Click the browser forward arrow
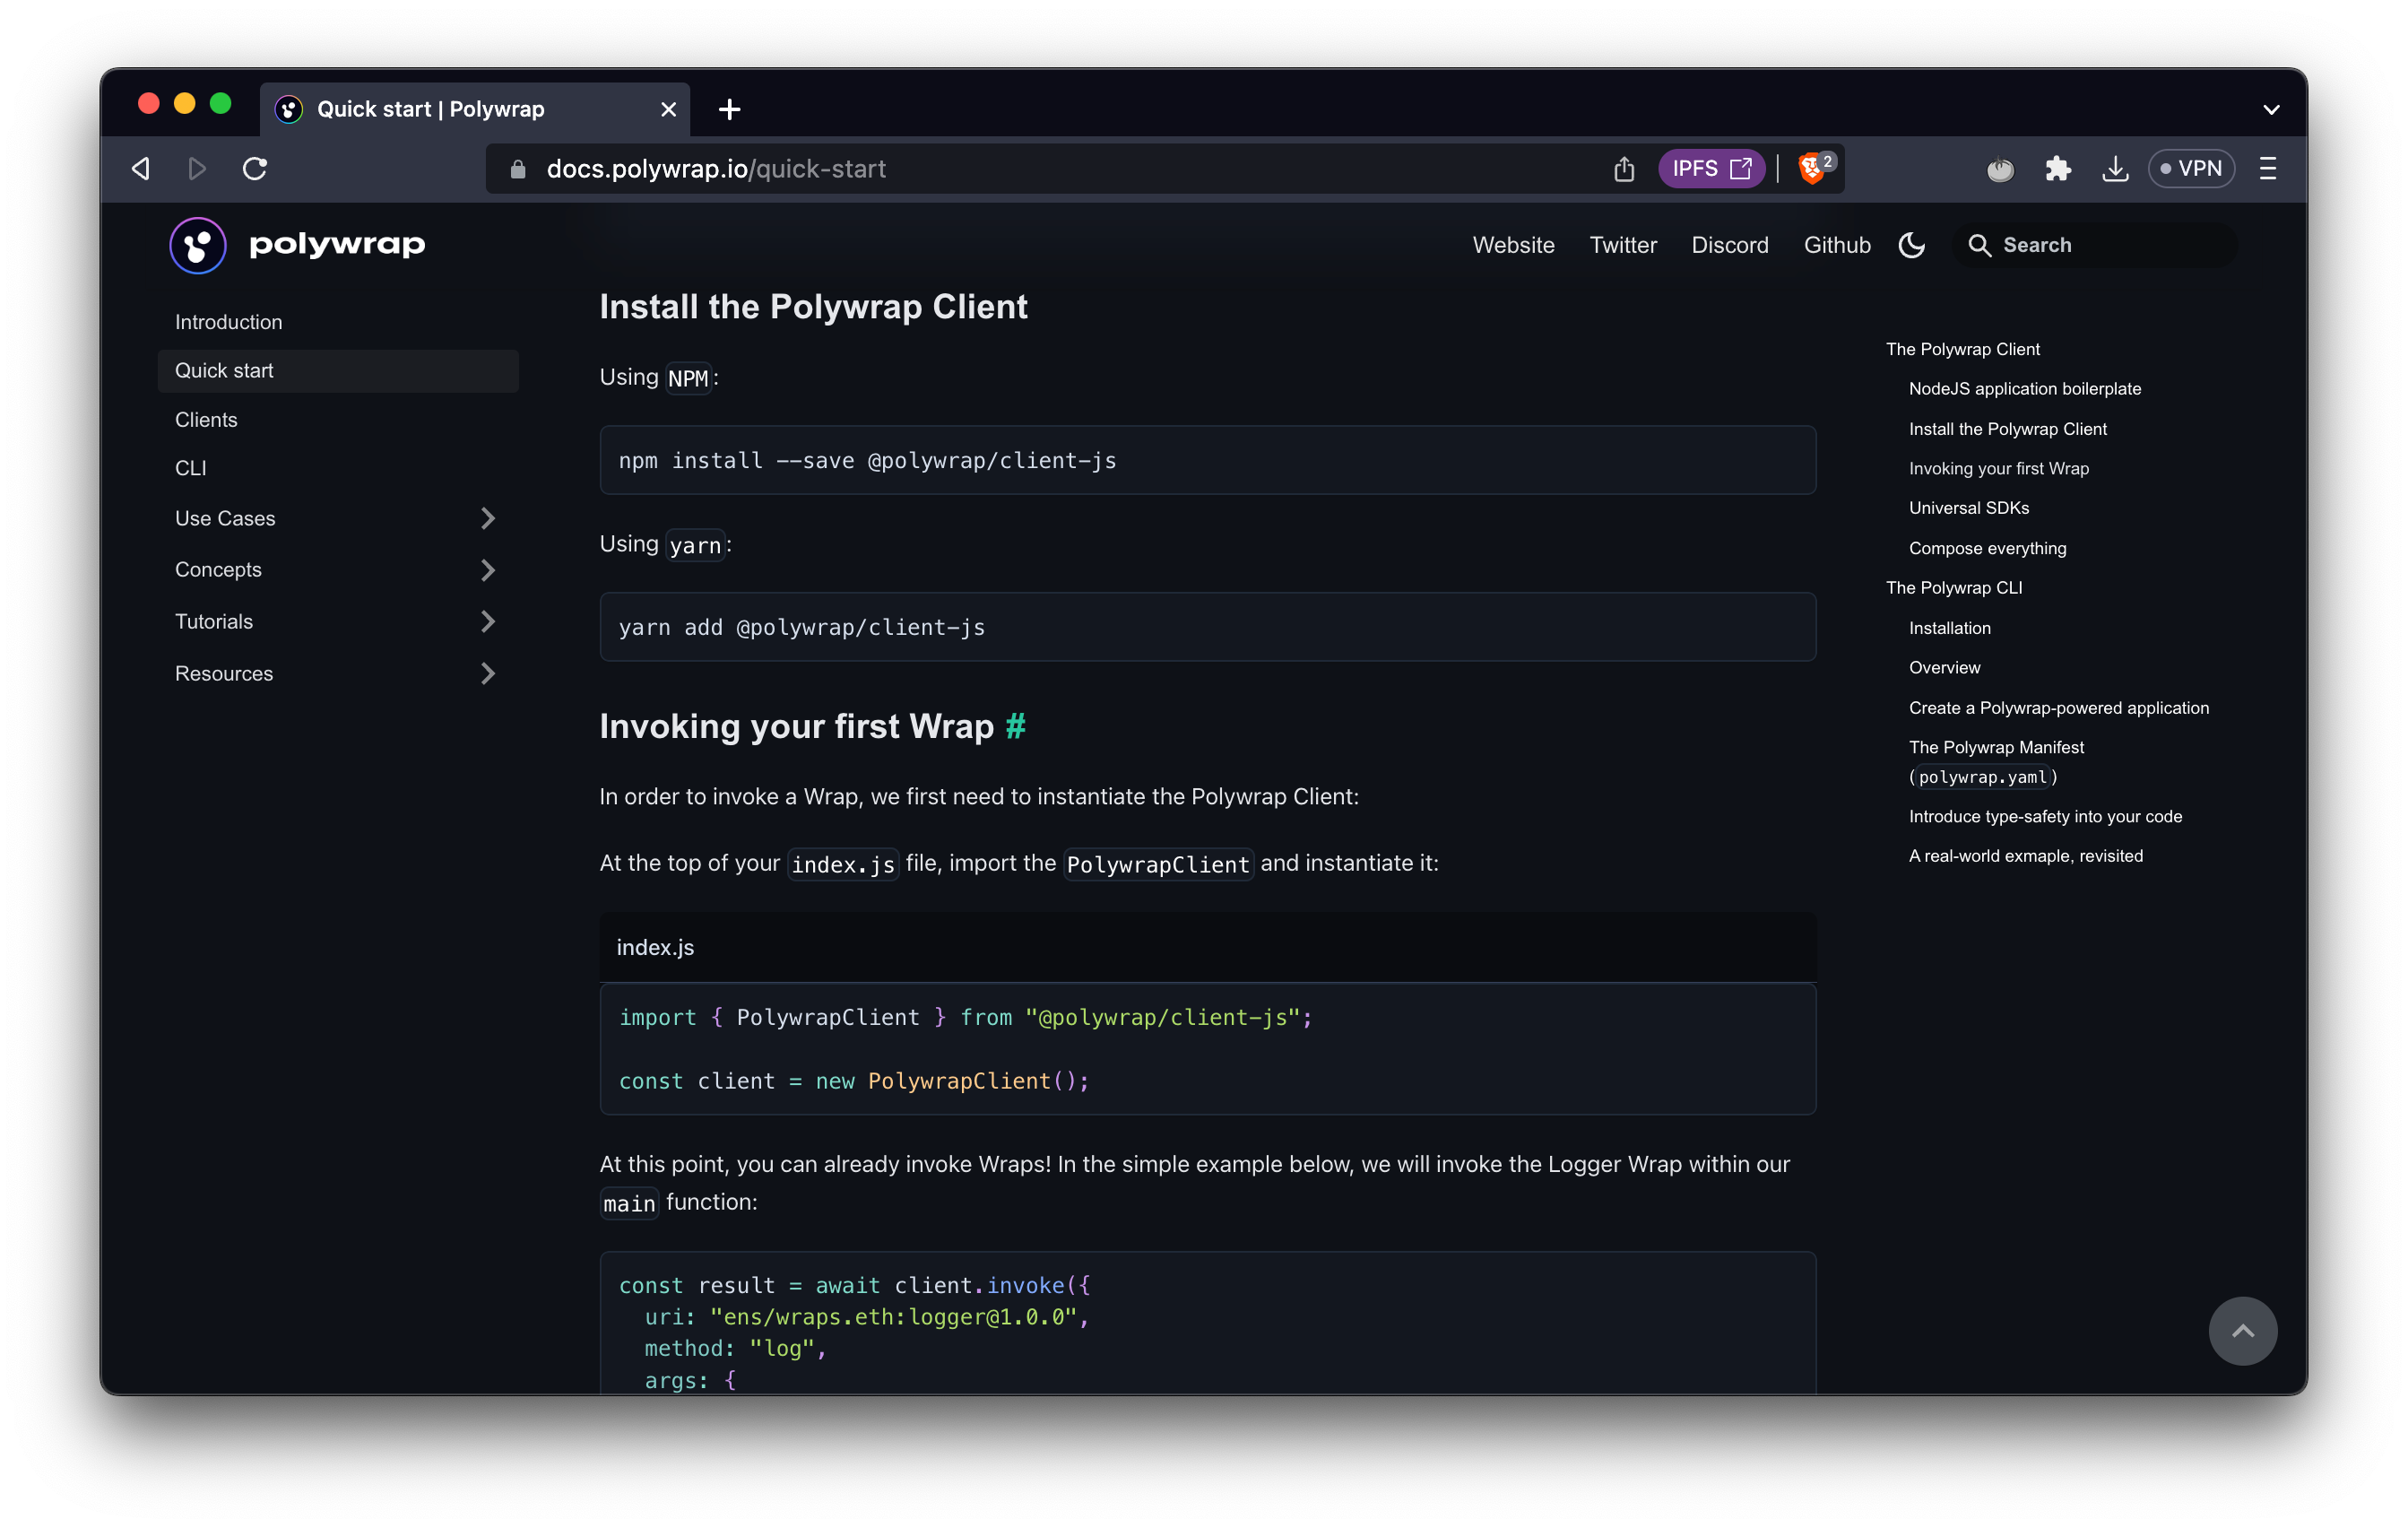 point(197,168)
